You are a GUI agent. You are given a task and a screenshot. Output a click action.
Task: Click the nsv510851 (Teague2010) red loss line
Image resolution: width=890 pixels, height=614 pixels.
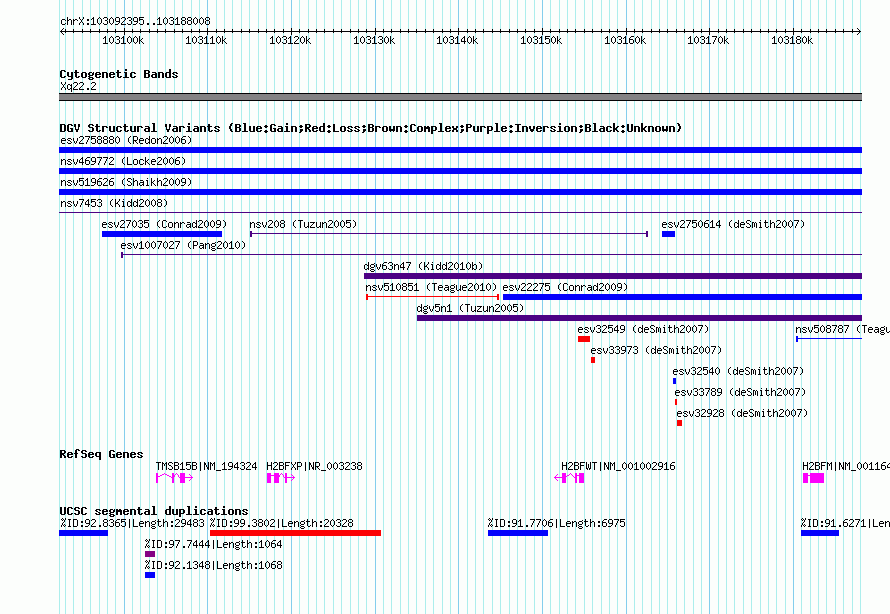[433, 297]
